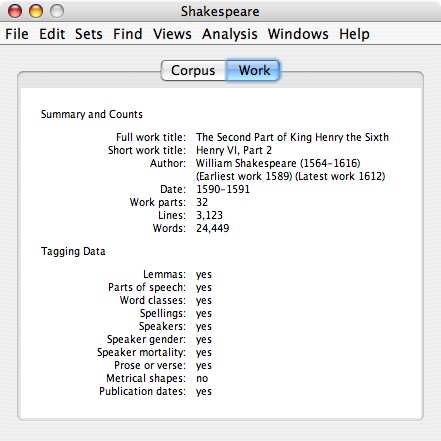441x441 pixels.
Task: Click the author text 'William Shakespeare (1564-1616)'
Action: click(278, 163)
